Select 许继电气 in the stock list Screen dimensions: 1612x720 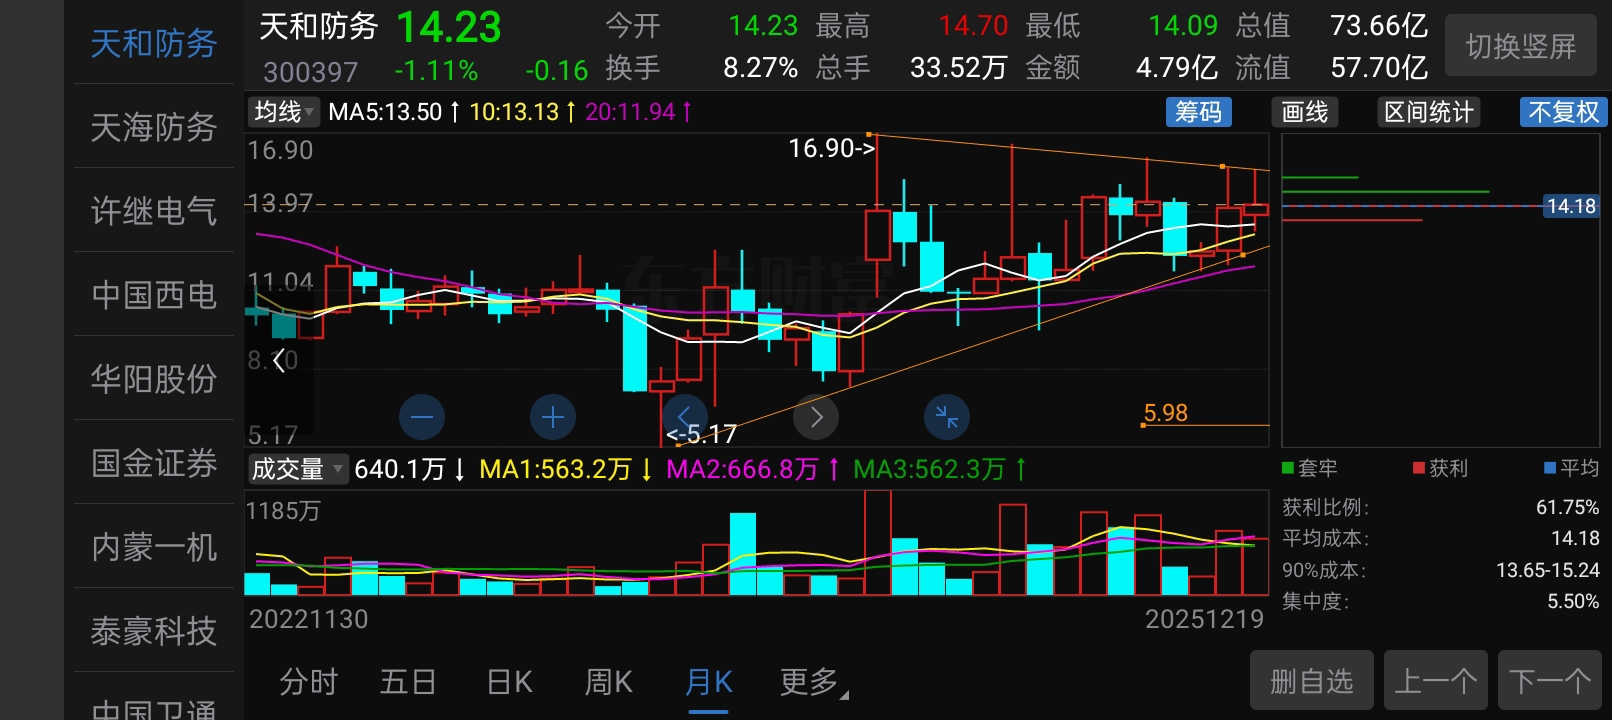click(x=154, y=211)
